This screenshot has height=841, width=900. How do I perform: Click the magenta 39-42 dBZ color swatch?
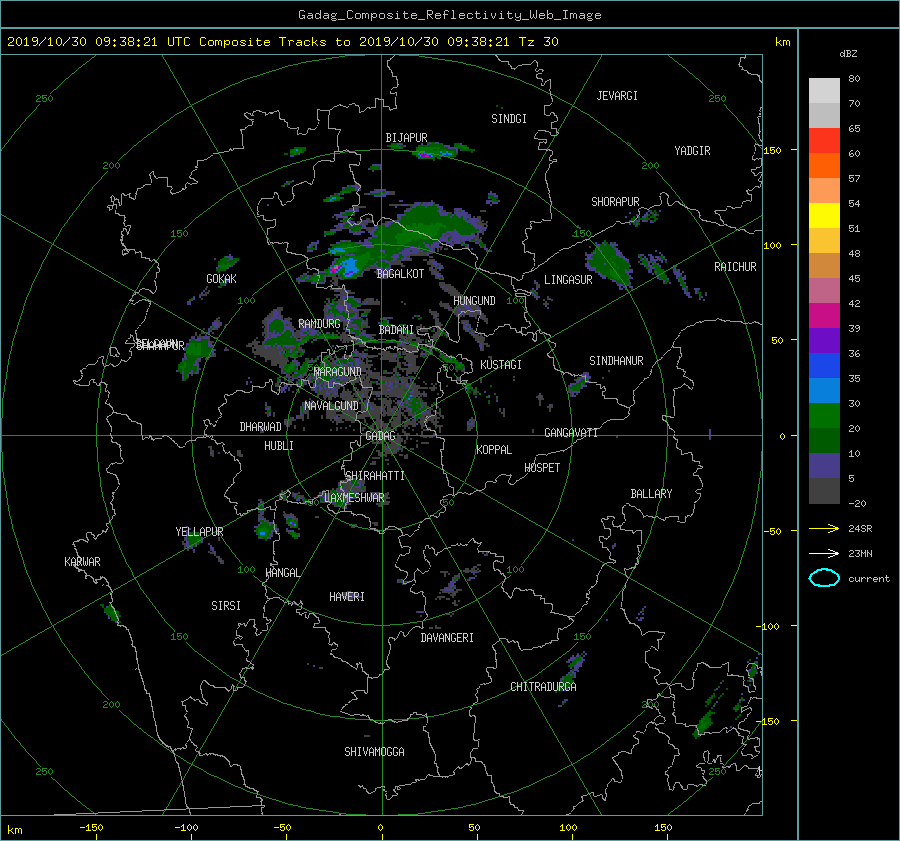click(x=824, y=315)
